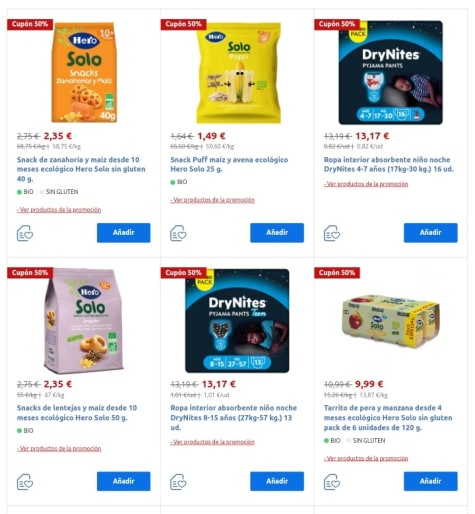Open Tarrito de pera y manzana title link
This screenshot has width=475, height=514.
pyautogui.click(x=388, y=417)
